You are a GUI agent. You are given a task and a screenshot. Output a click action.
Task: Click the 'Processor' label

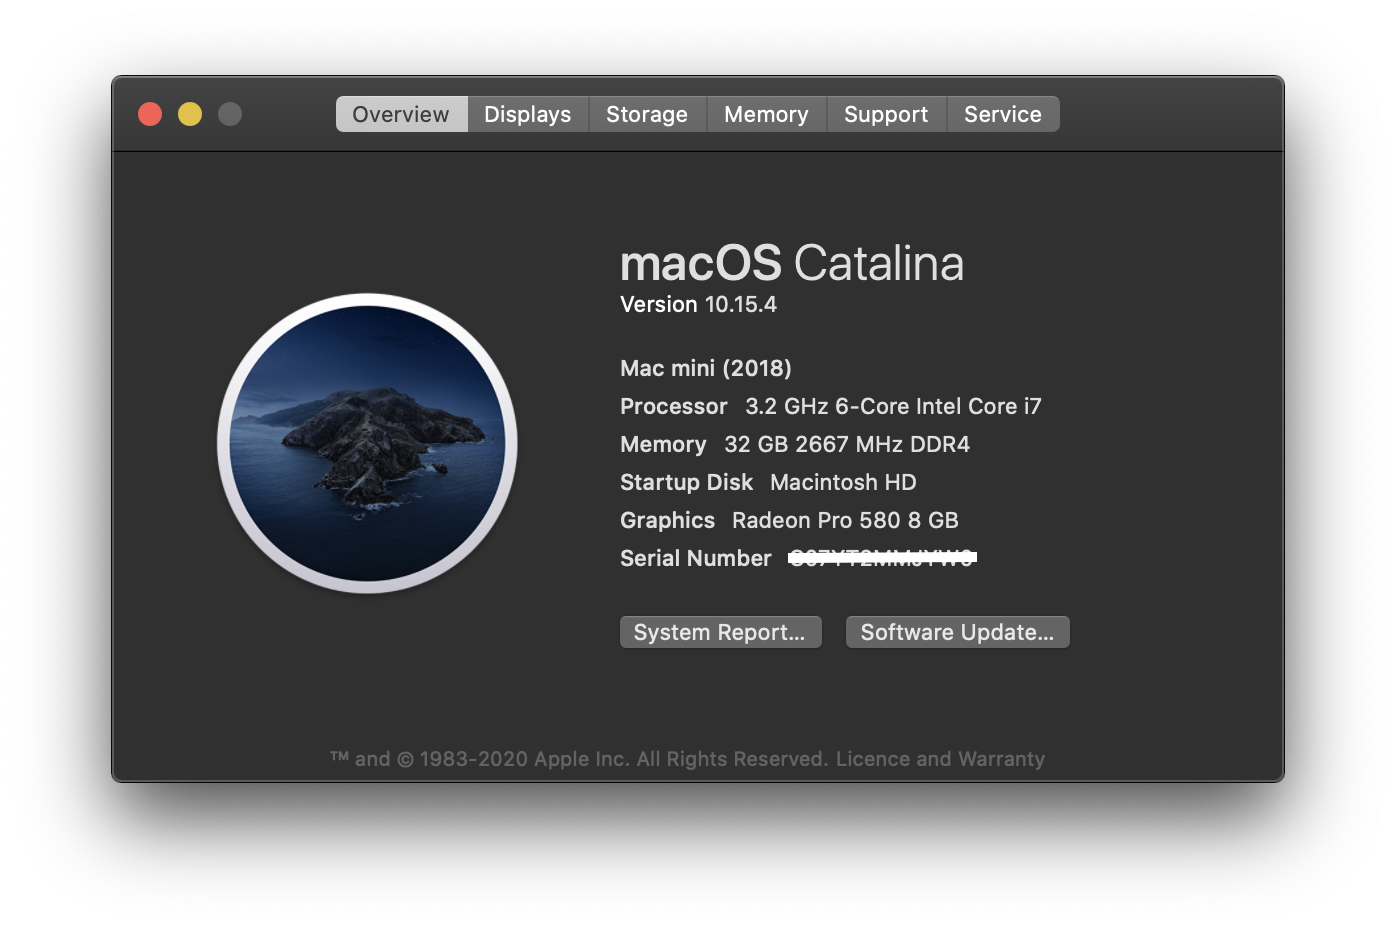[x=674, y=406]
